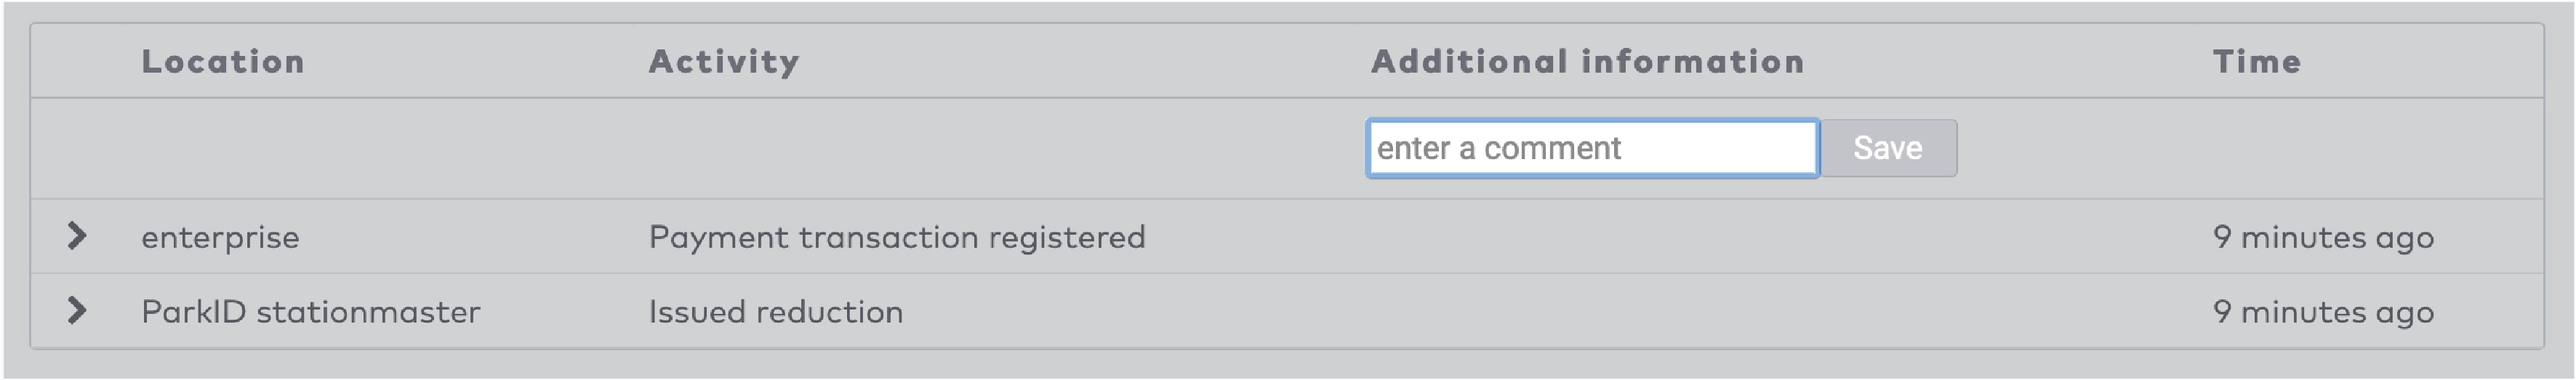Click the enterprise row's '9 minutes ago'
Viewport: 2576px width, 380px height.
click(2323, 237)
